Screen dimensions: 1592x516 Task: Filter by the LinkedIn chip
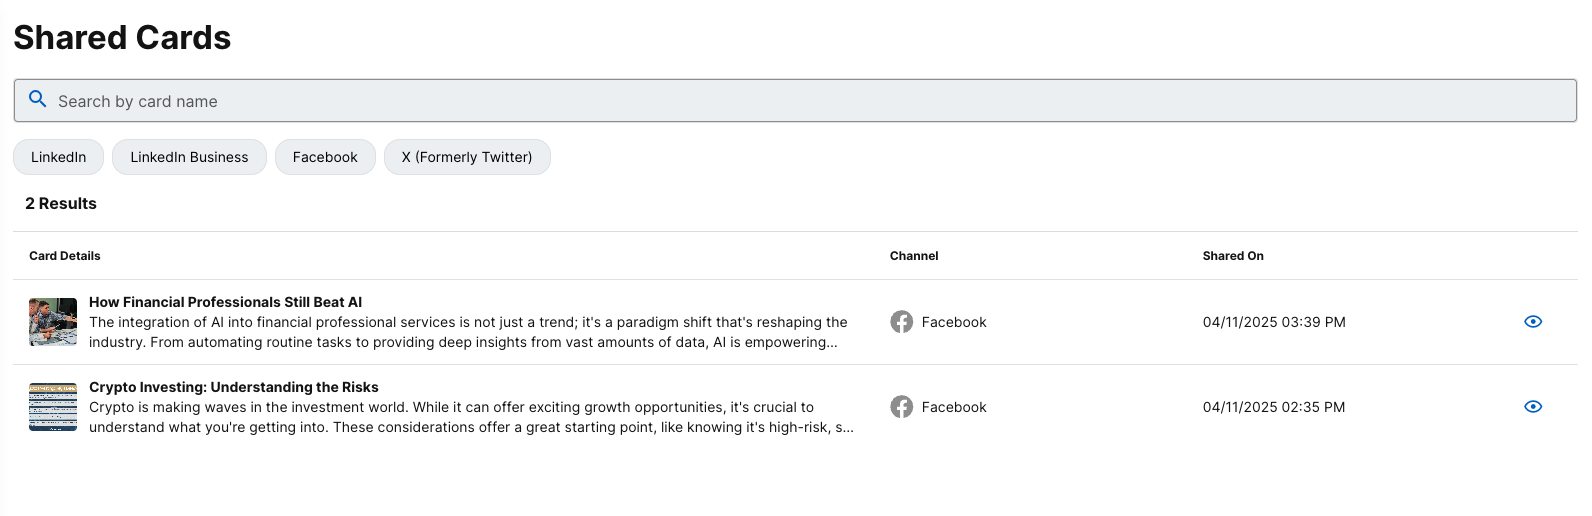click(58, 157)
